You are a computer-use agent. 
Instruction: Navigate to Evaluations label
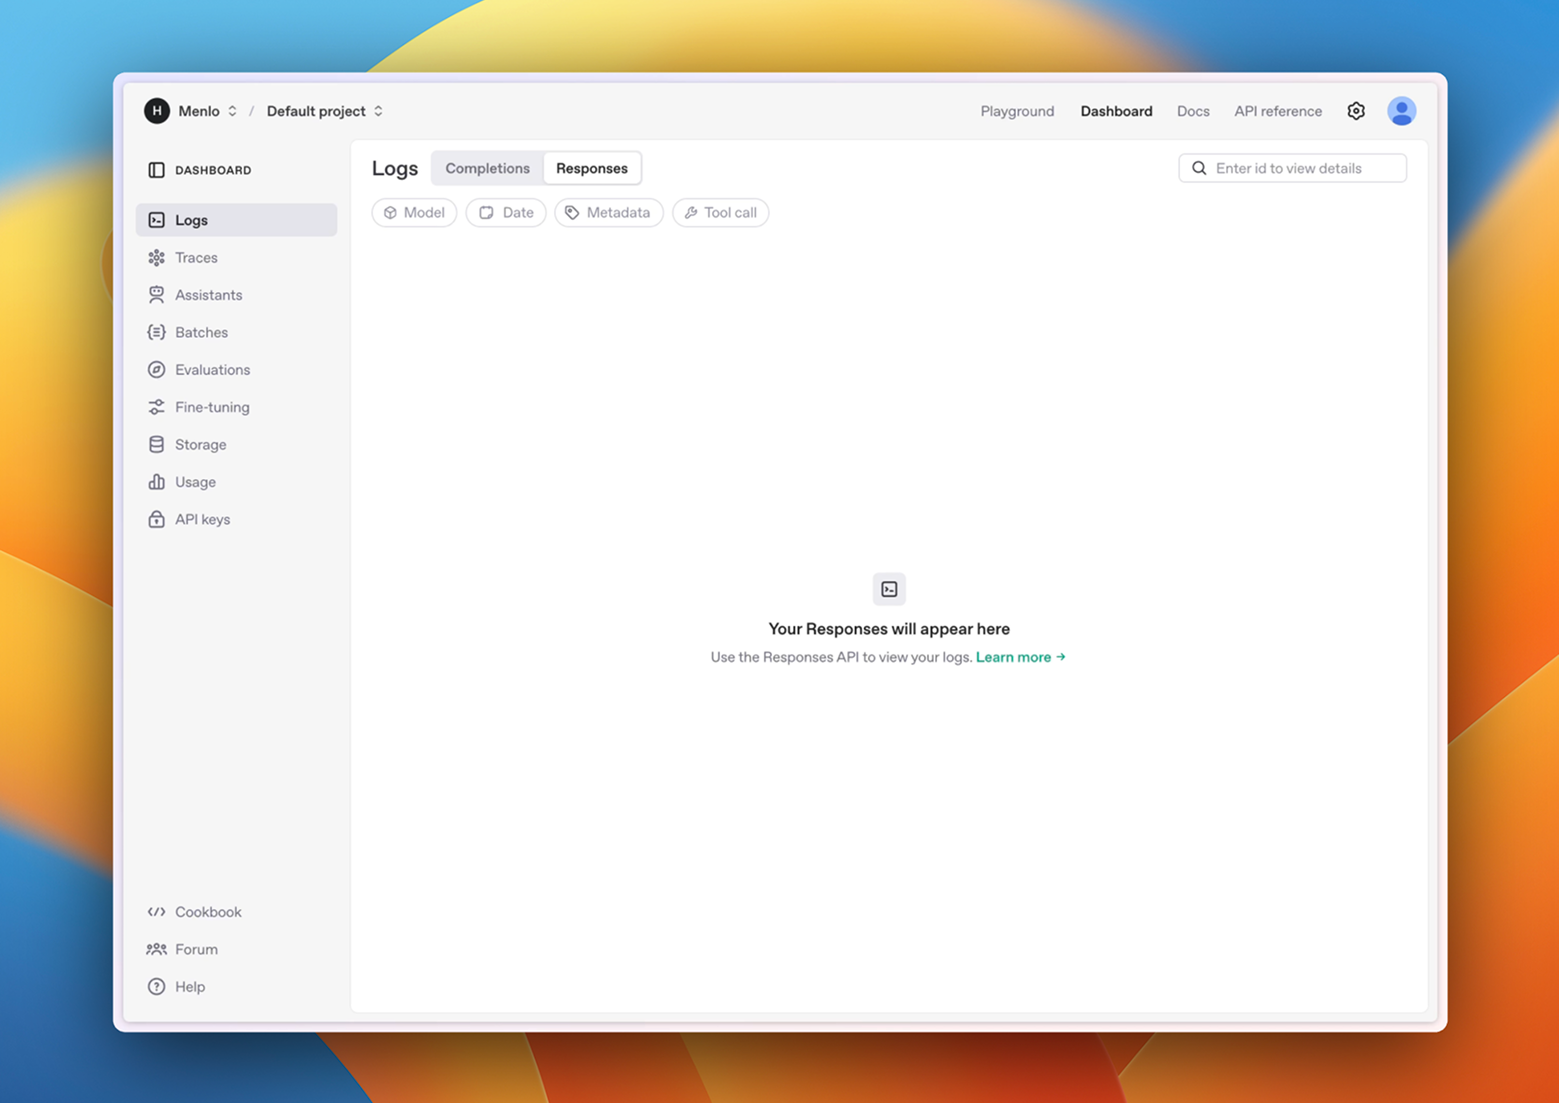[213, 370]
